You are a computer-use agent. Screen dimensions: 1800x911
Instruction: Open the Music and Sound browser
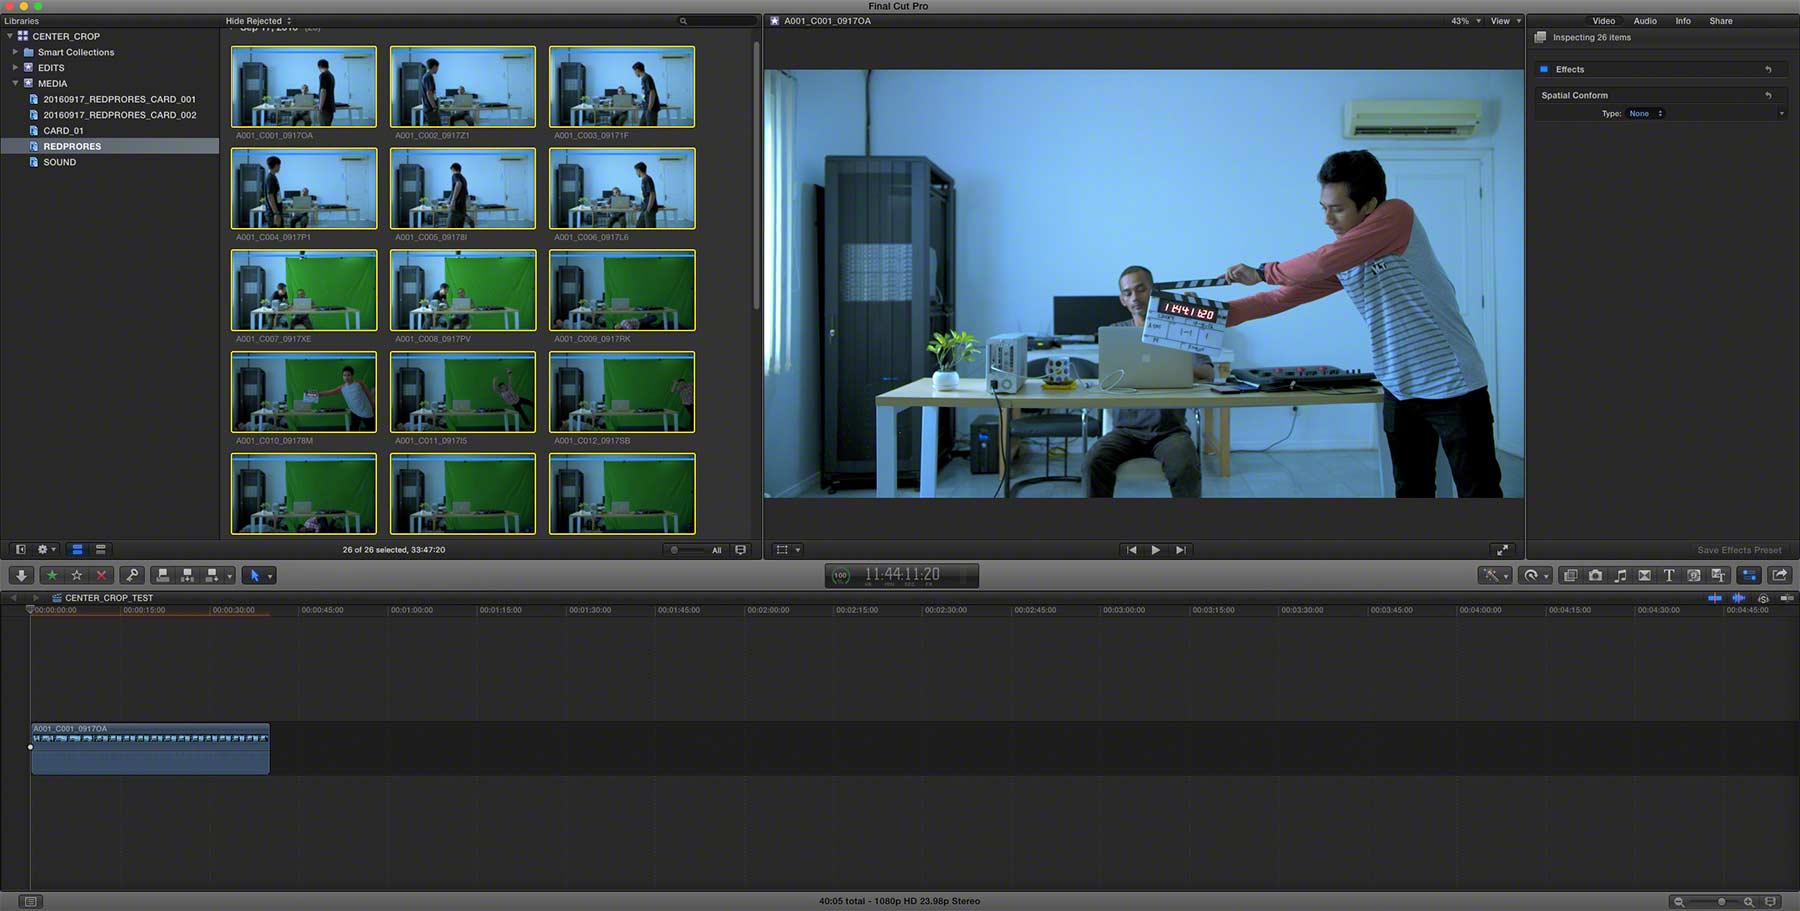[x=1620, y=575]
